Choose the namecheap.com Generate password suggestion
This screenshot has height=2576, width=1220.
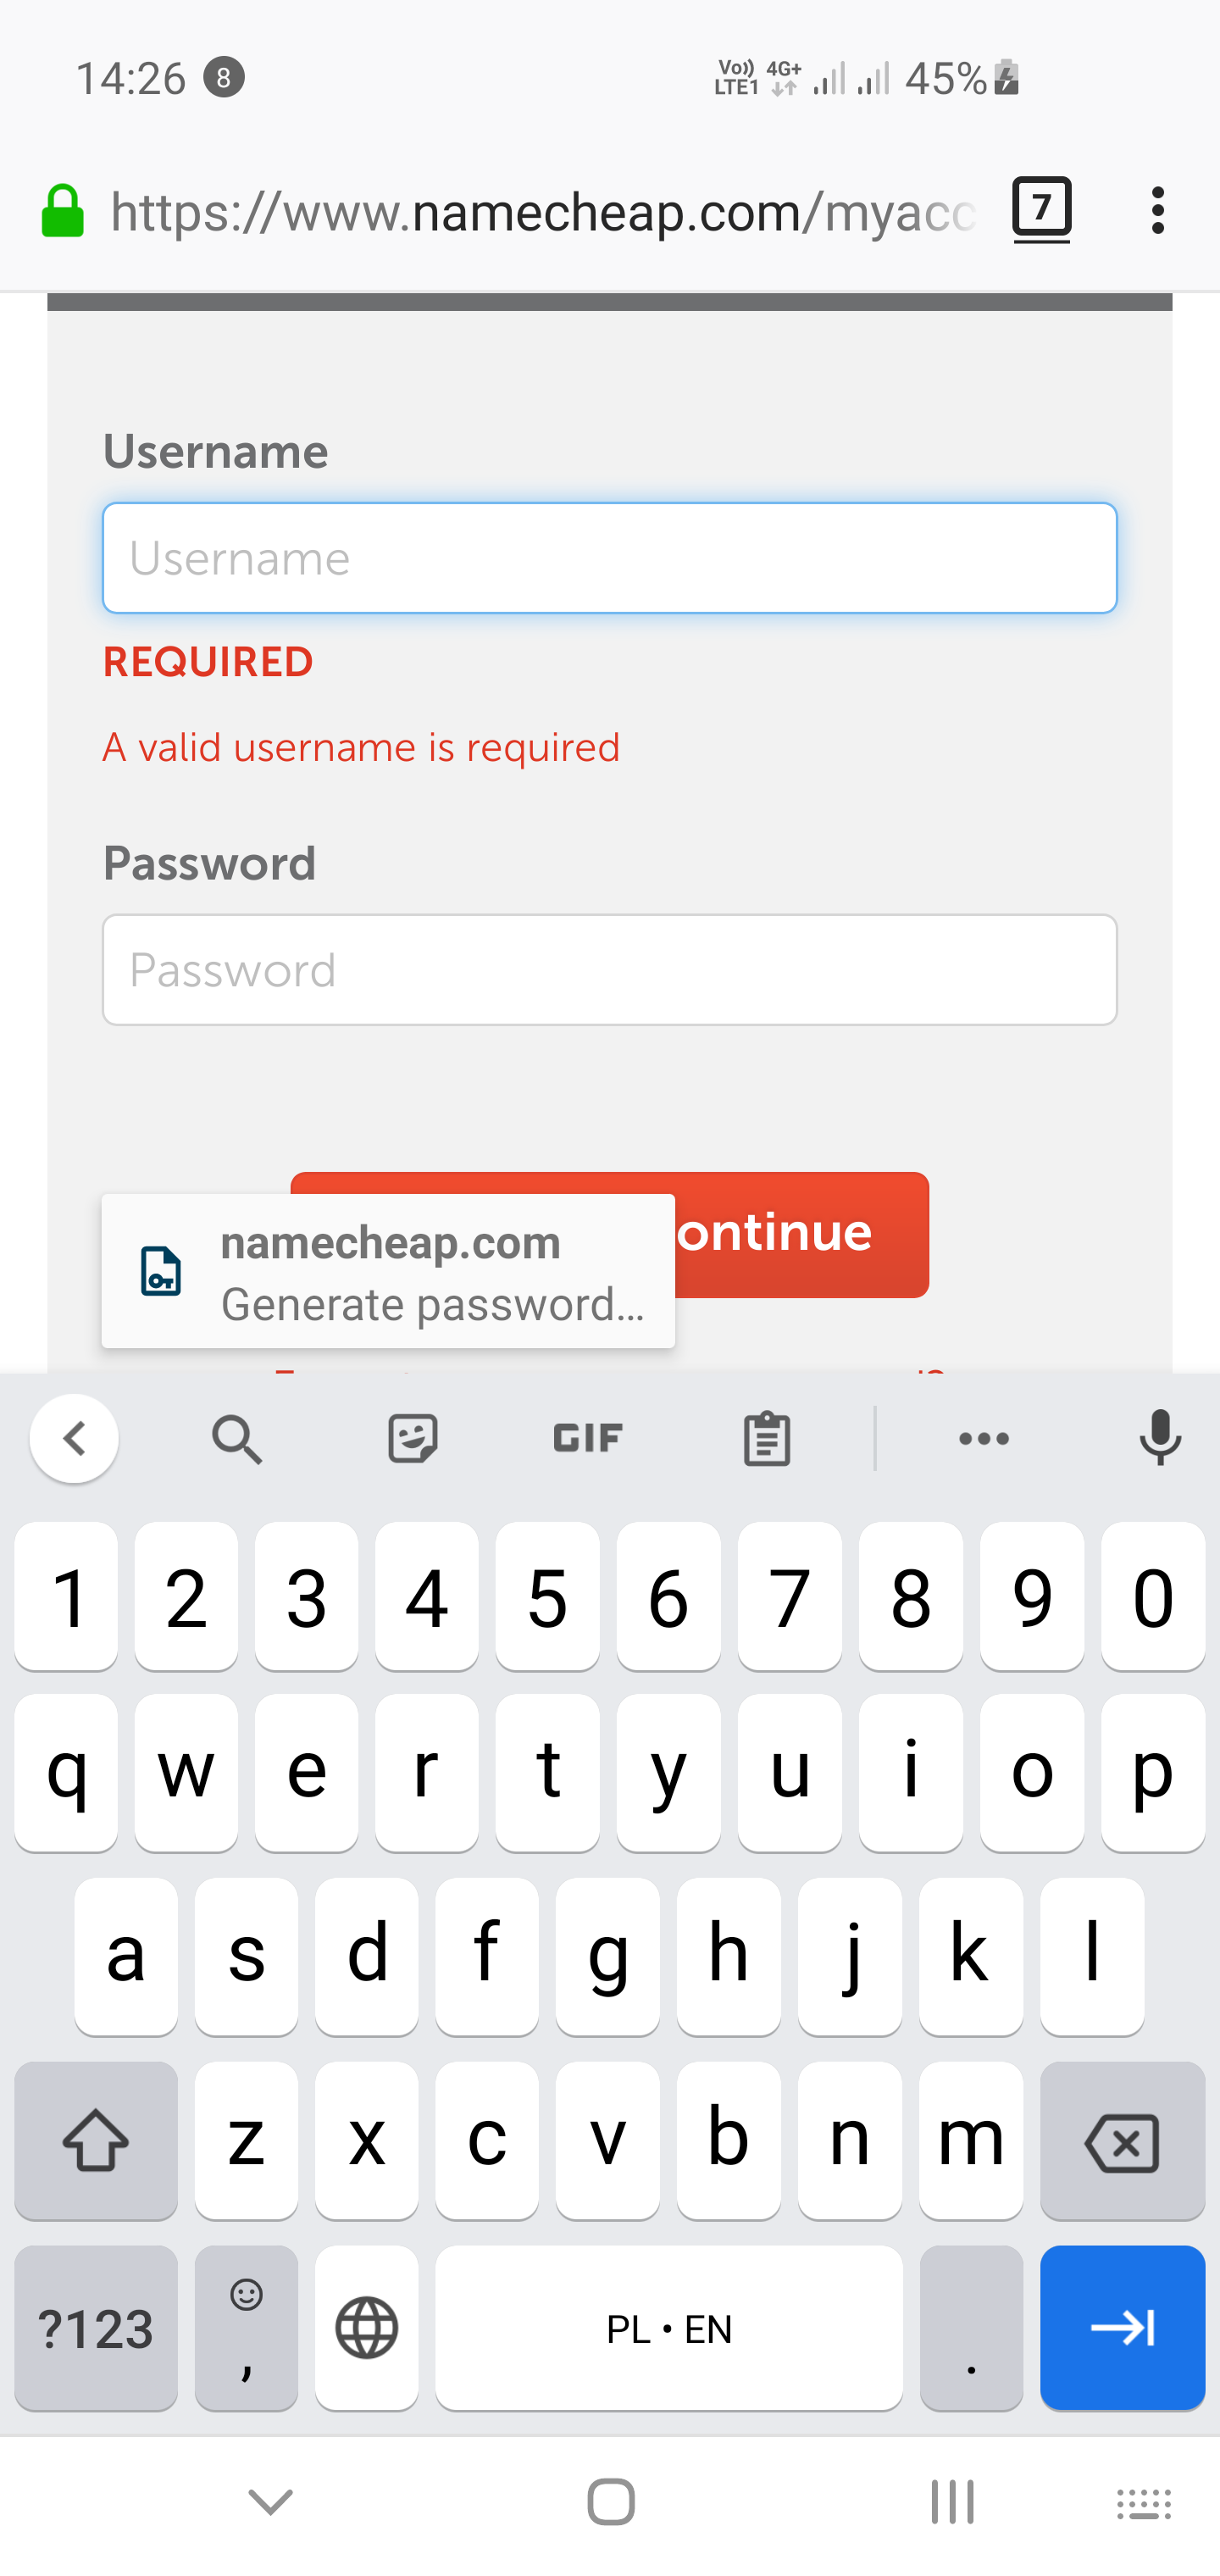point(390,1272)
